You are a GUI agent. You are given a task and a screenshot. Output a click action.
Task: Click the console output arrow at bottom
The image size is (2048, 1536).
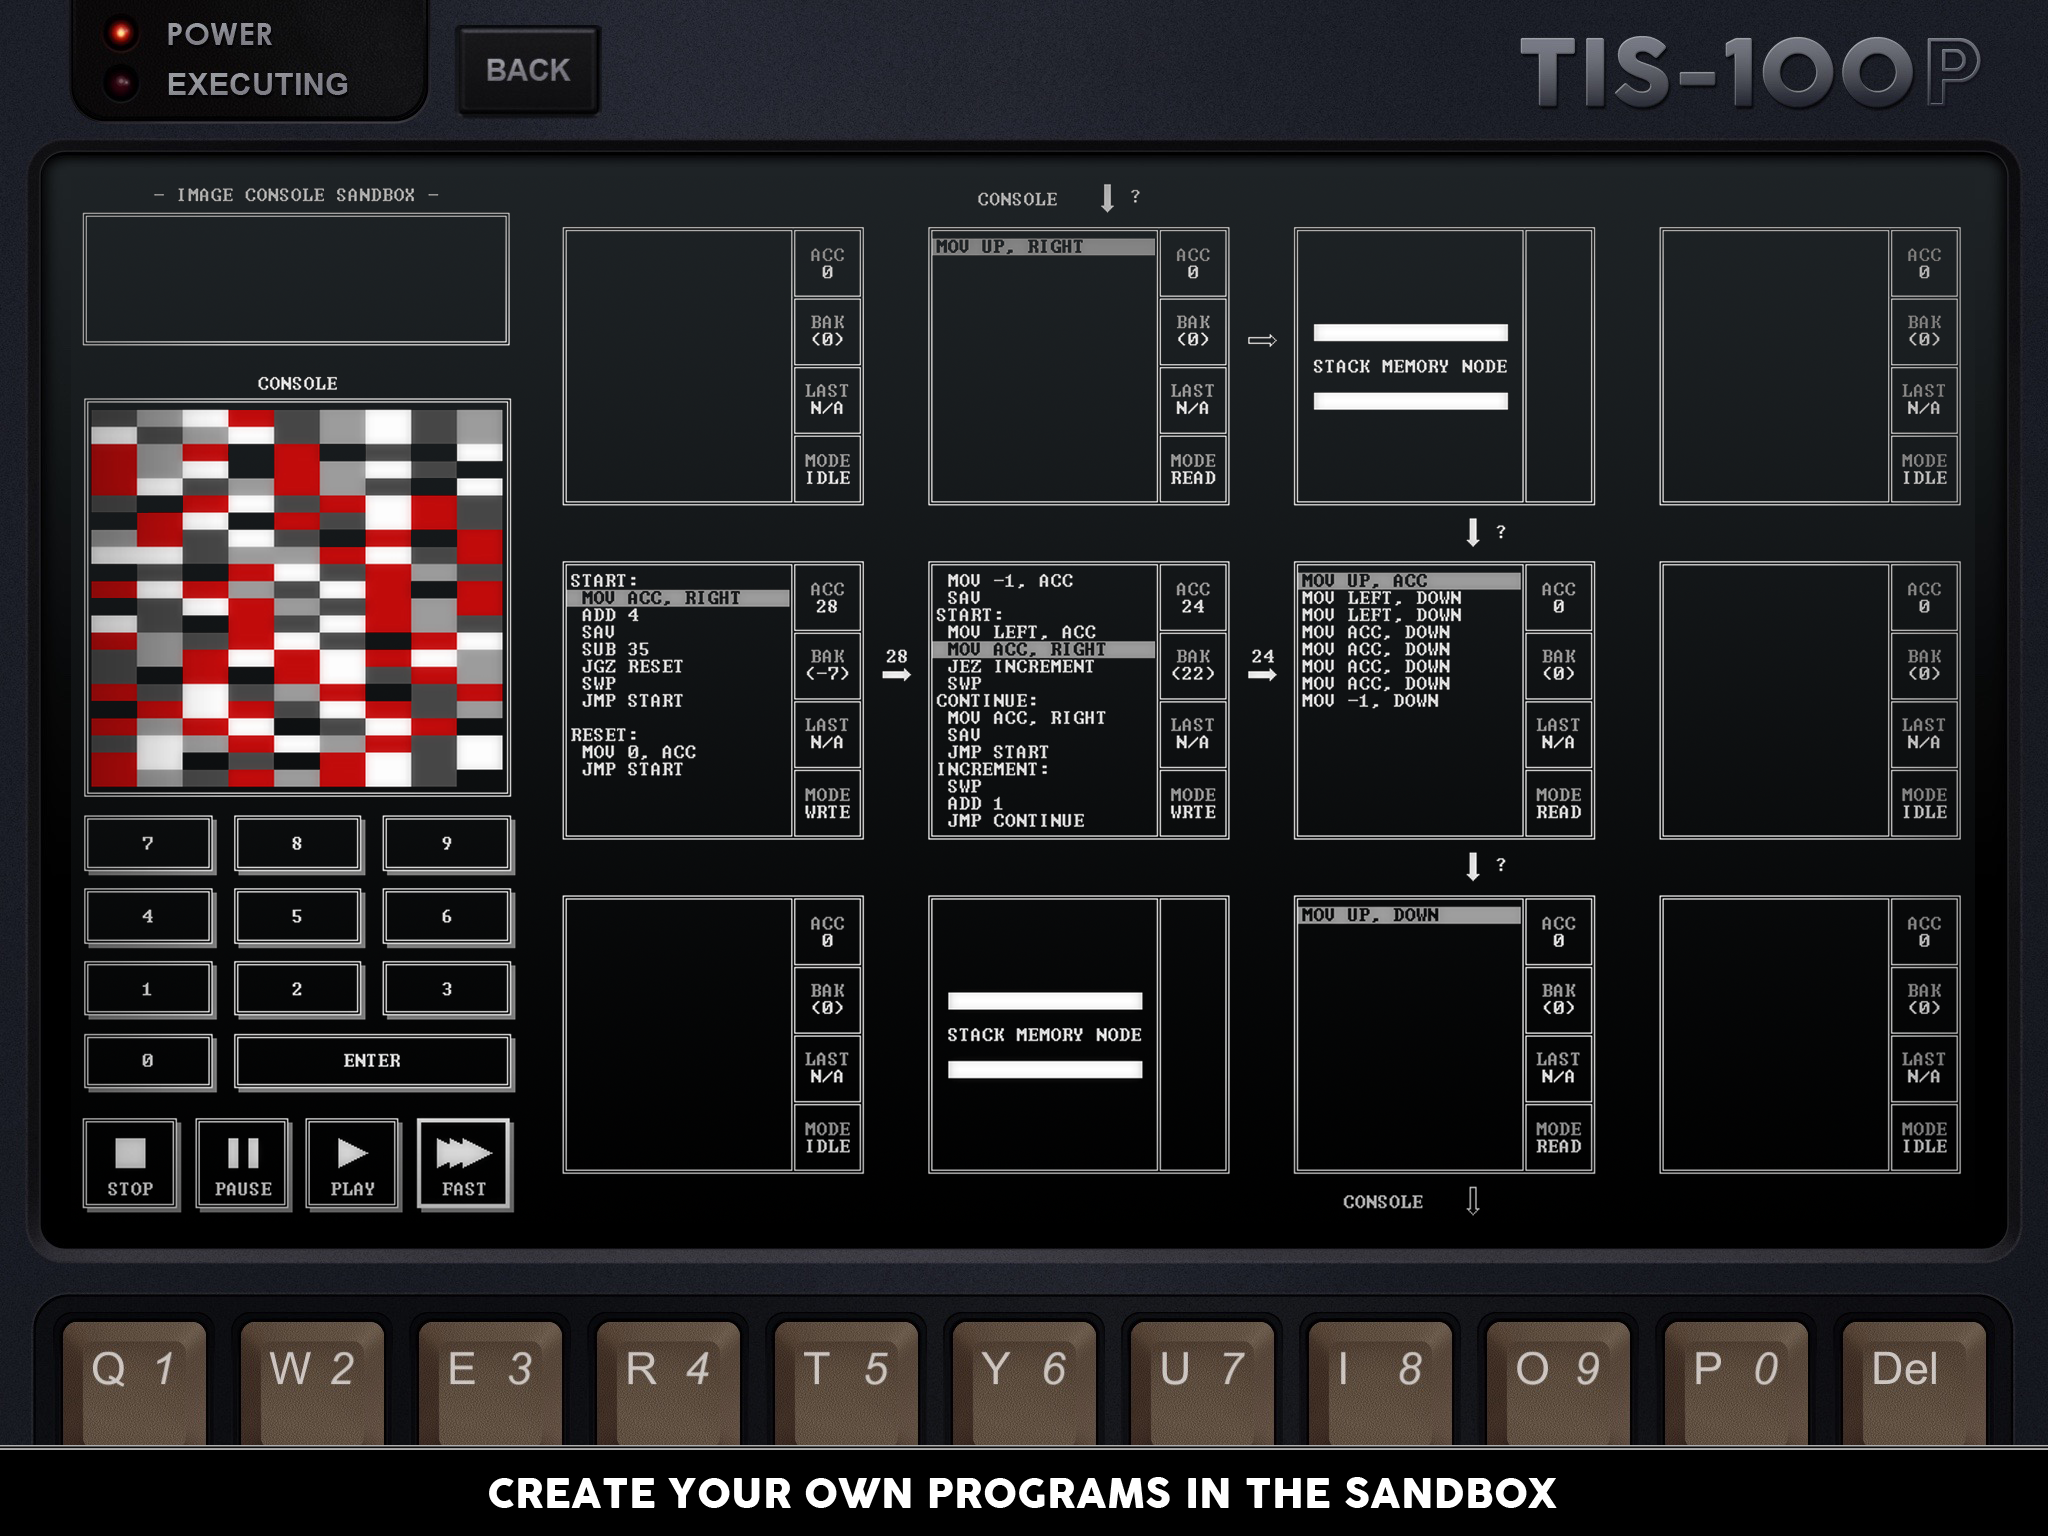click(1472, 1200)
